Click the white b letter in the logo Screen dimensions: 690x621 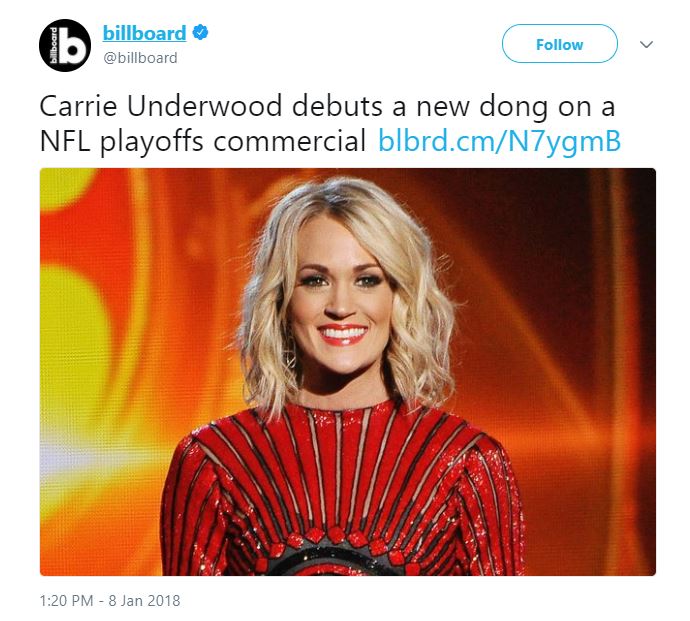pos(71,45)
